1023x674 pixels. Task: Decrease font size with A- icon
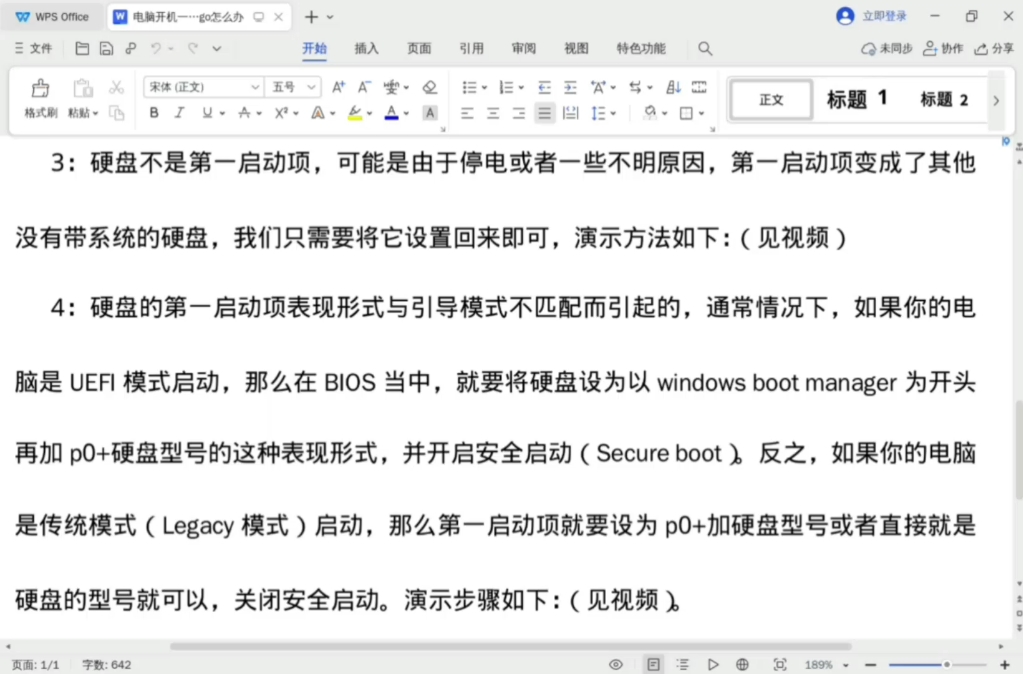[364, 87]
